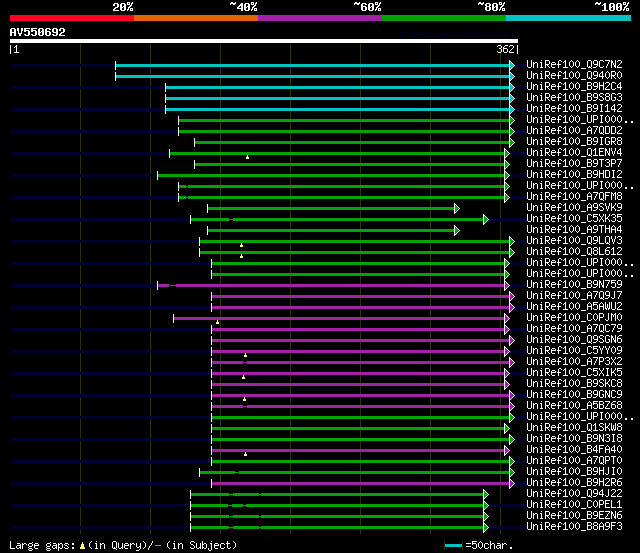Viewport: 640px width, 553px height.
Task: Click the purple arrowhead of UniRef100_B9N759 hit
Action: coord(507,286)
